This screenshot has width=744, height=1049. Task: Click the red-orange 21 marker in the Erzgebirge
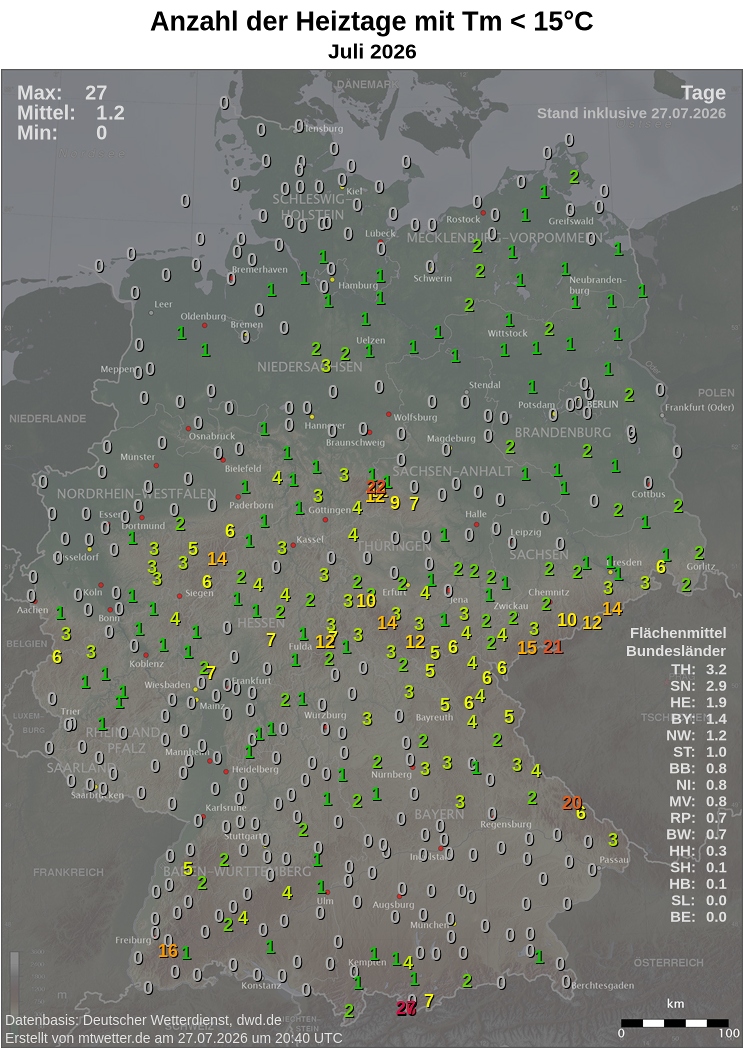pos(553,646)
